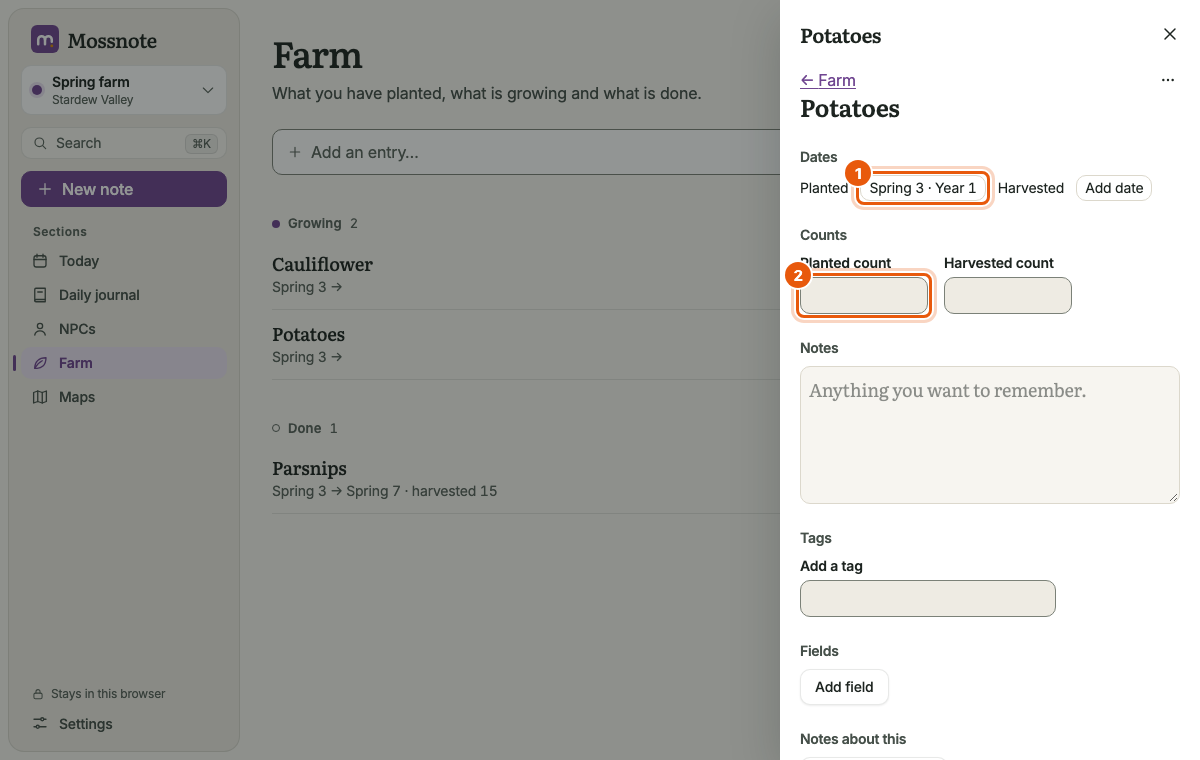The width and height of the screenshot is (1200, 760).
Task: Click the Growing group header
Action: point(315,223)
